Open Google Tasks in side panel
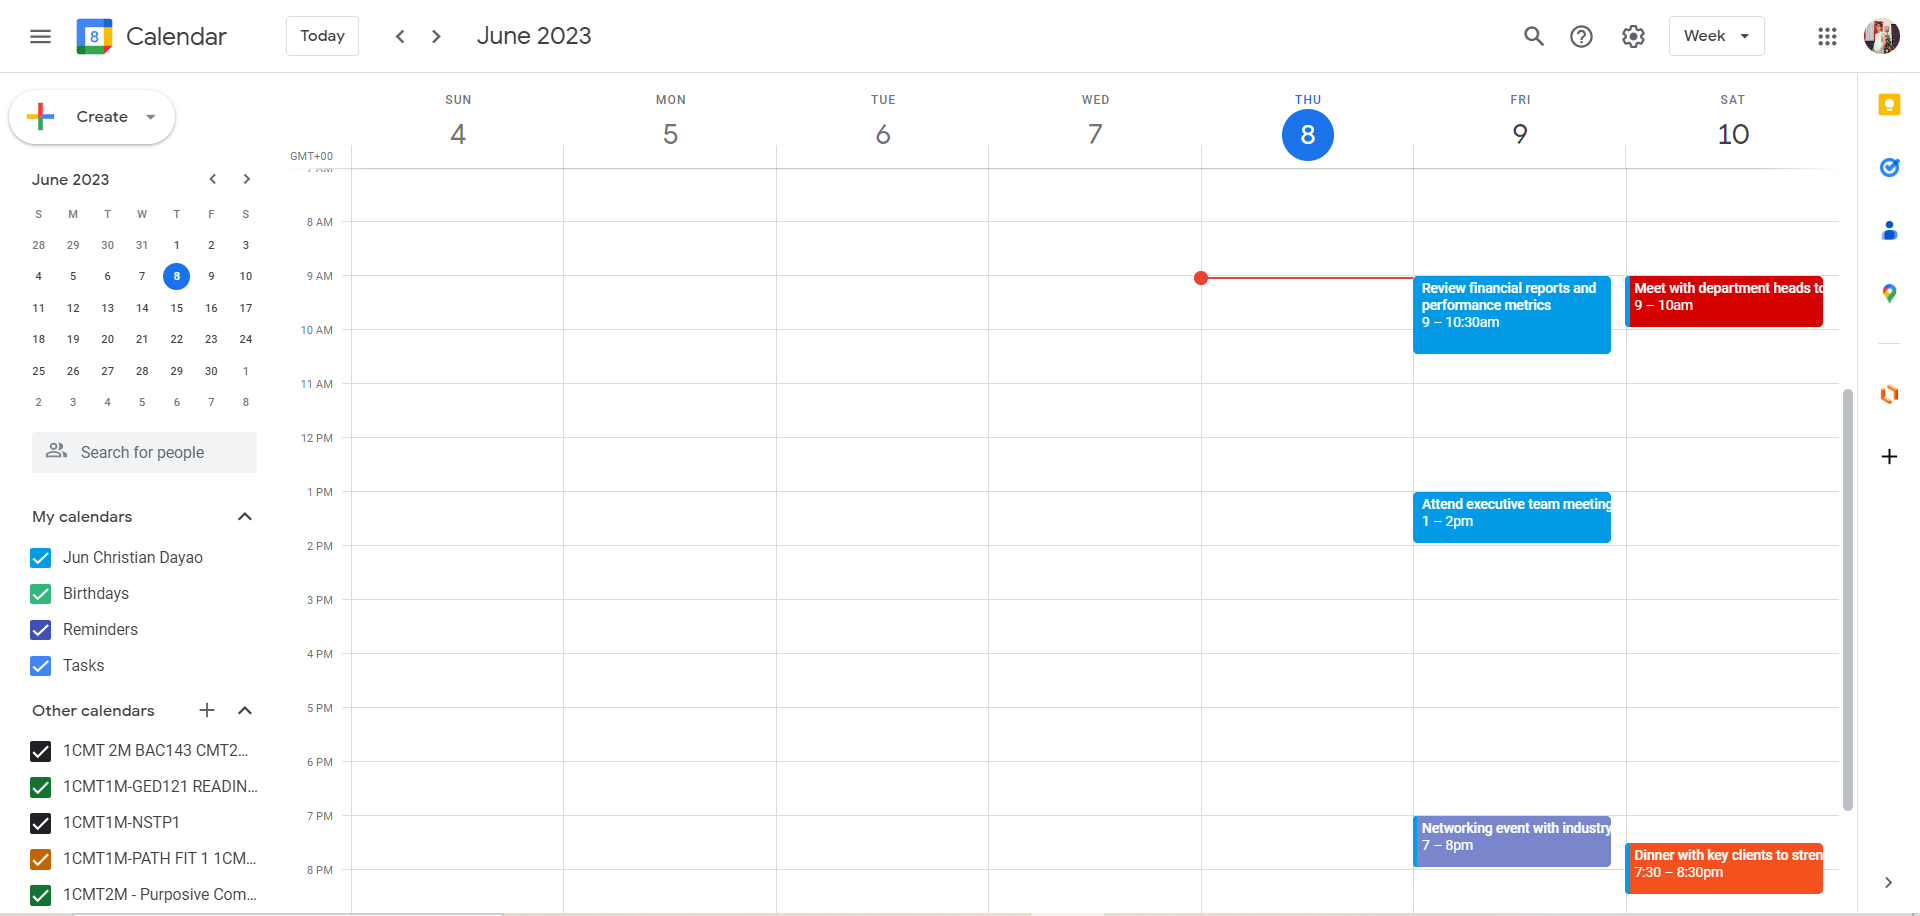This screenshot has width=1920, height=916. click(1889, 167)
